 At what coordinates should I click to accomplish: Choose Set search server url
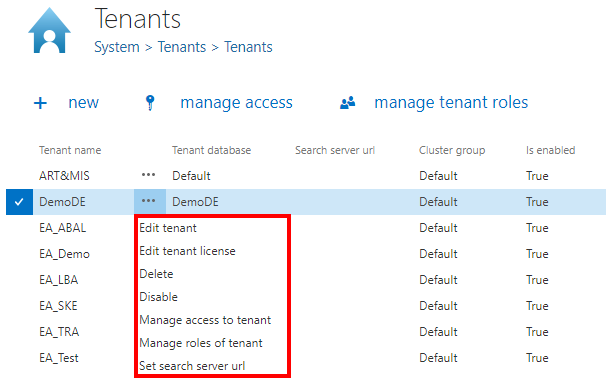pos(192,366)
